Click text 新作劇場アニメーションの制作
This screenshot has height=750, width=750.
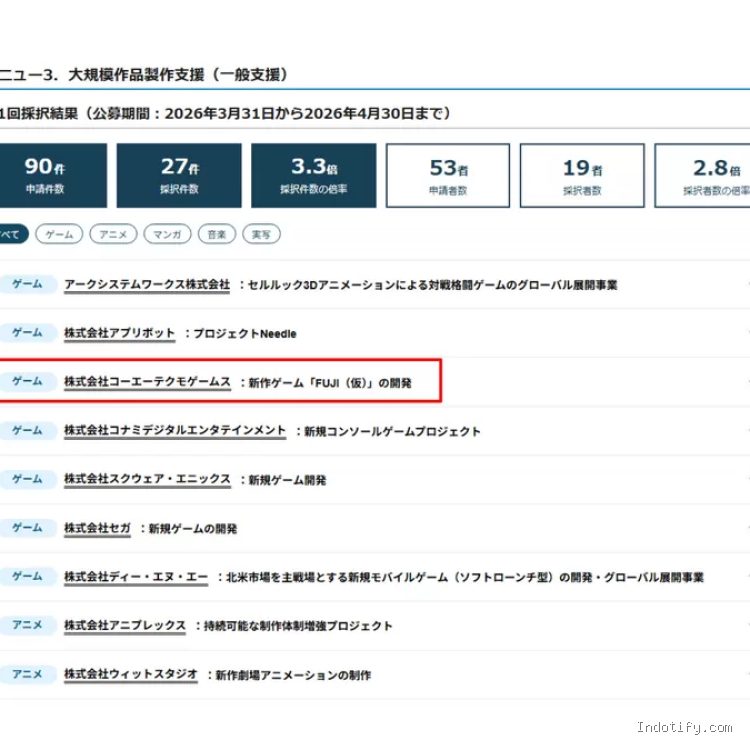pyautogui.click(x=293, y=675)
